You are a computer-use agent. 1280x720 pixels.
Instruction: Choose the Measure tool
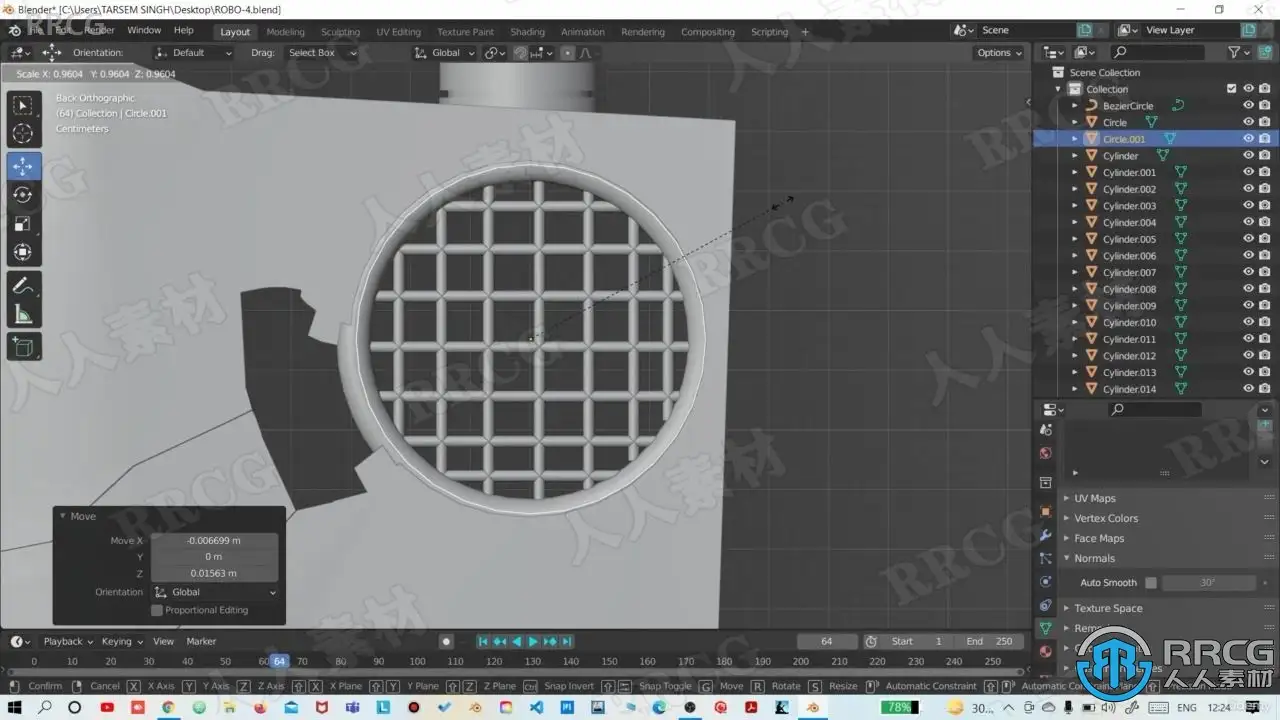[x=24, y=315]
